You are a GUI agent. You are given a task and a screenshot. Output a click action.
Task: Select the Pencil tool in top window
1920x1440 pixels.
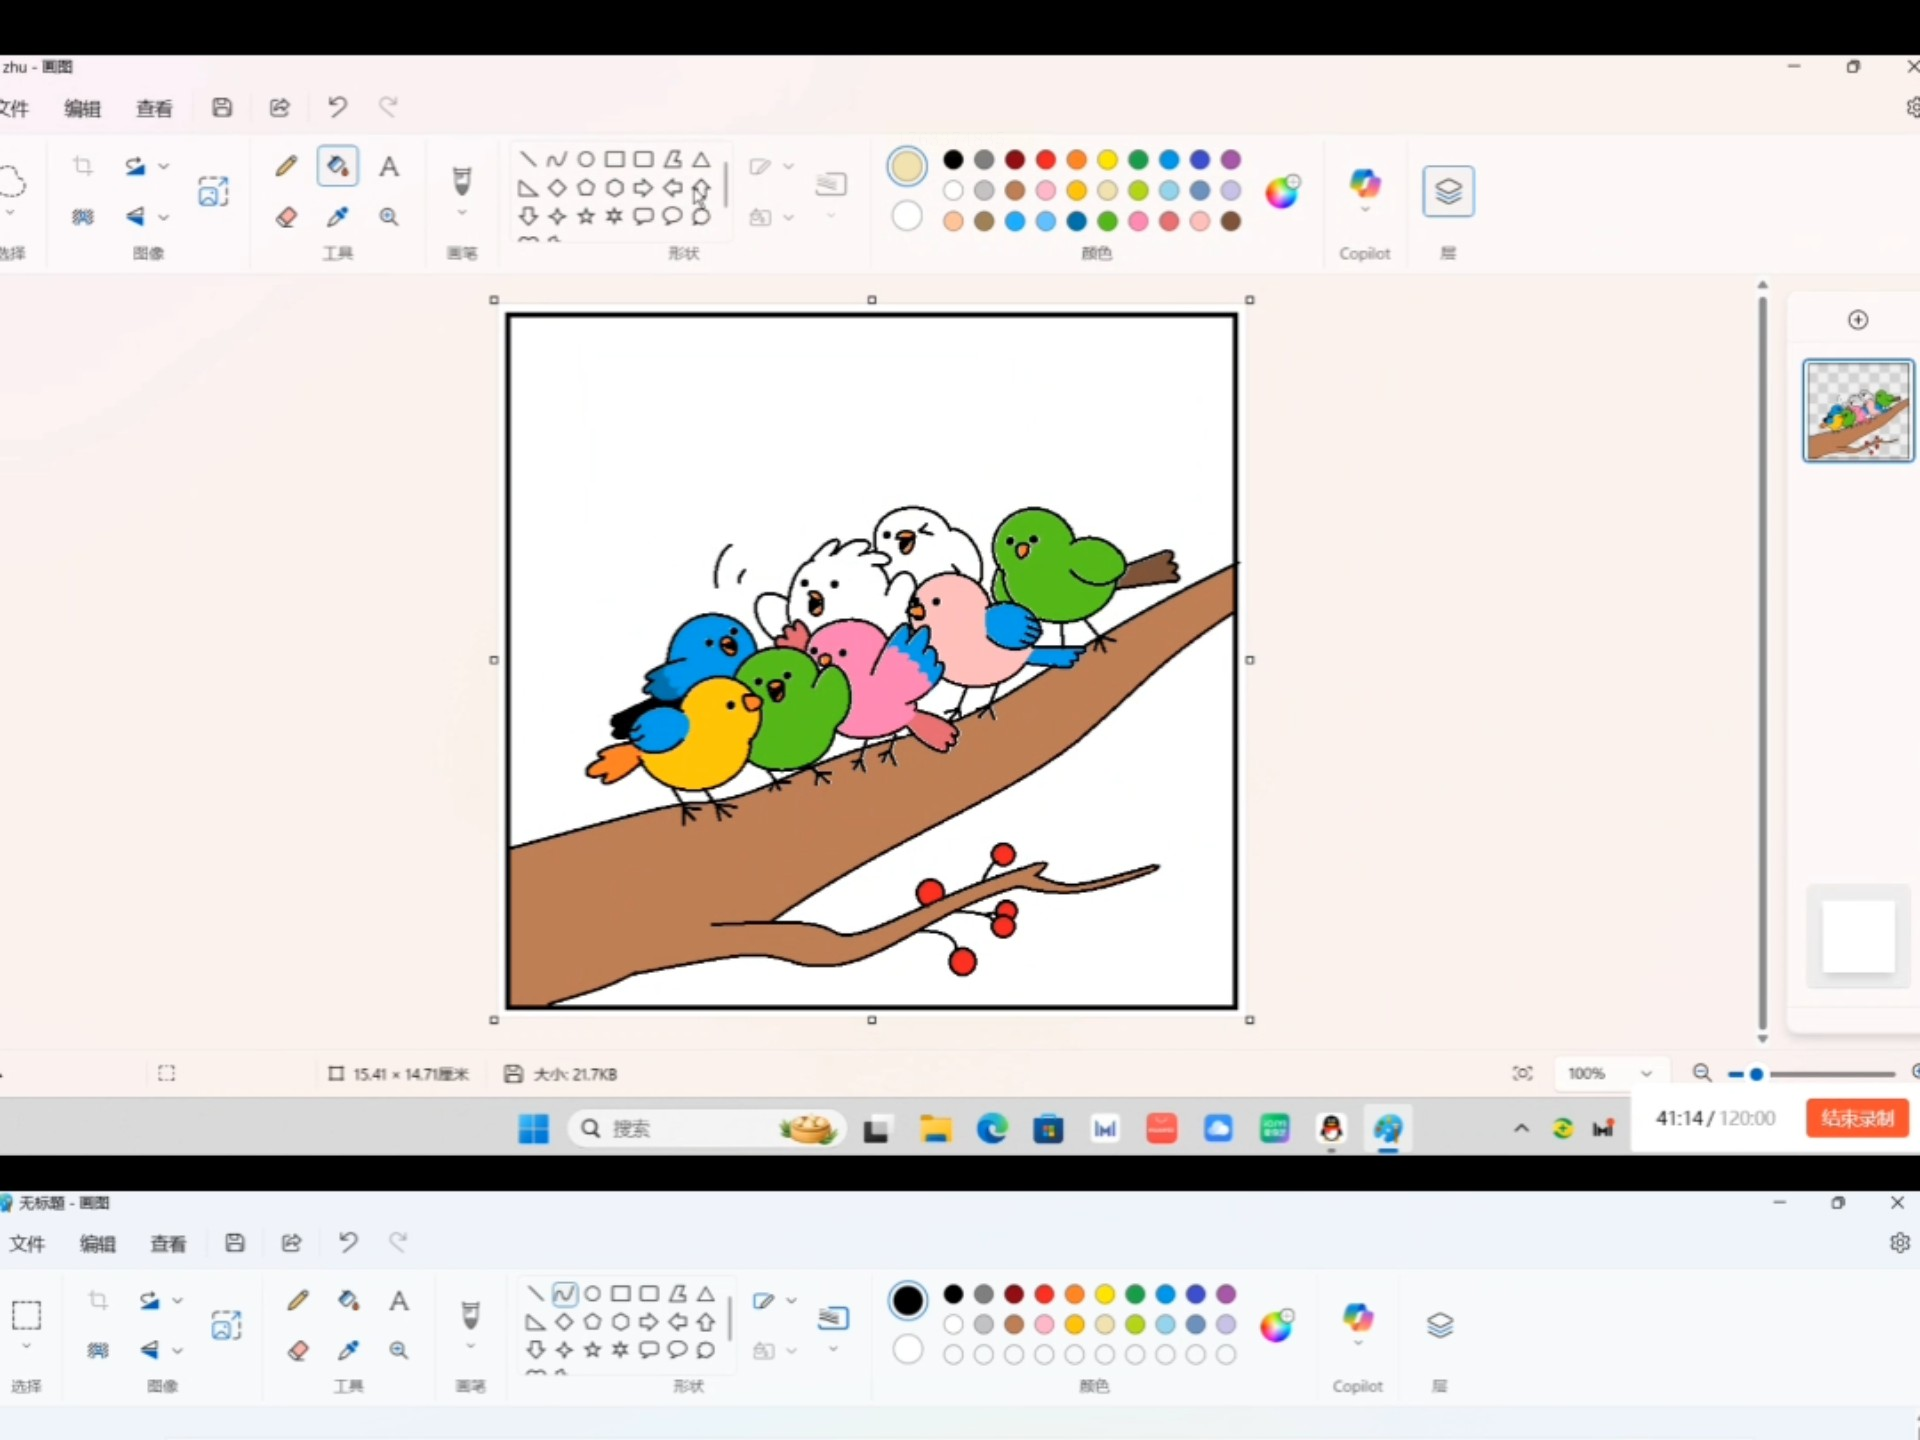(287, 166)
